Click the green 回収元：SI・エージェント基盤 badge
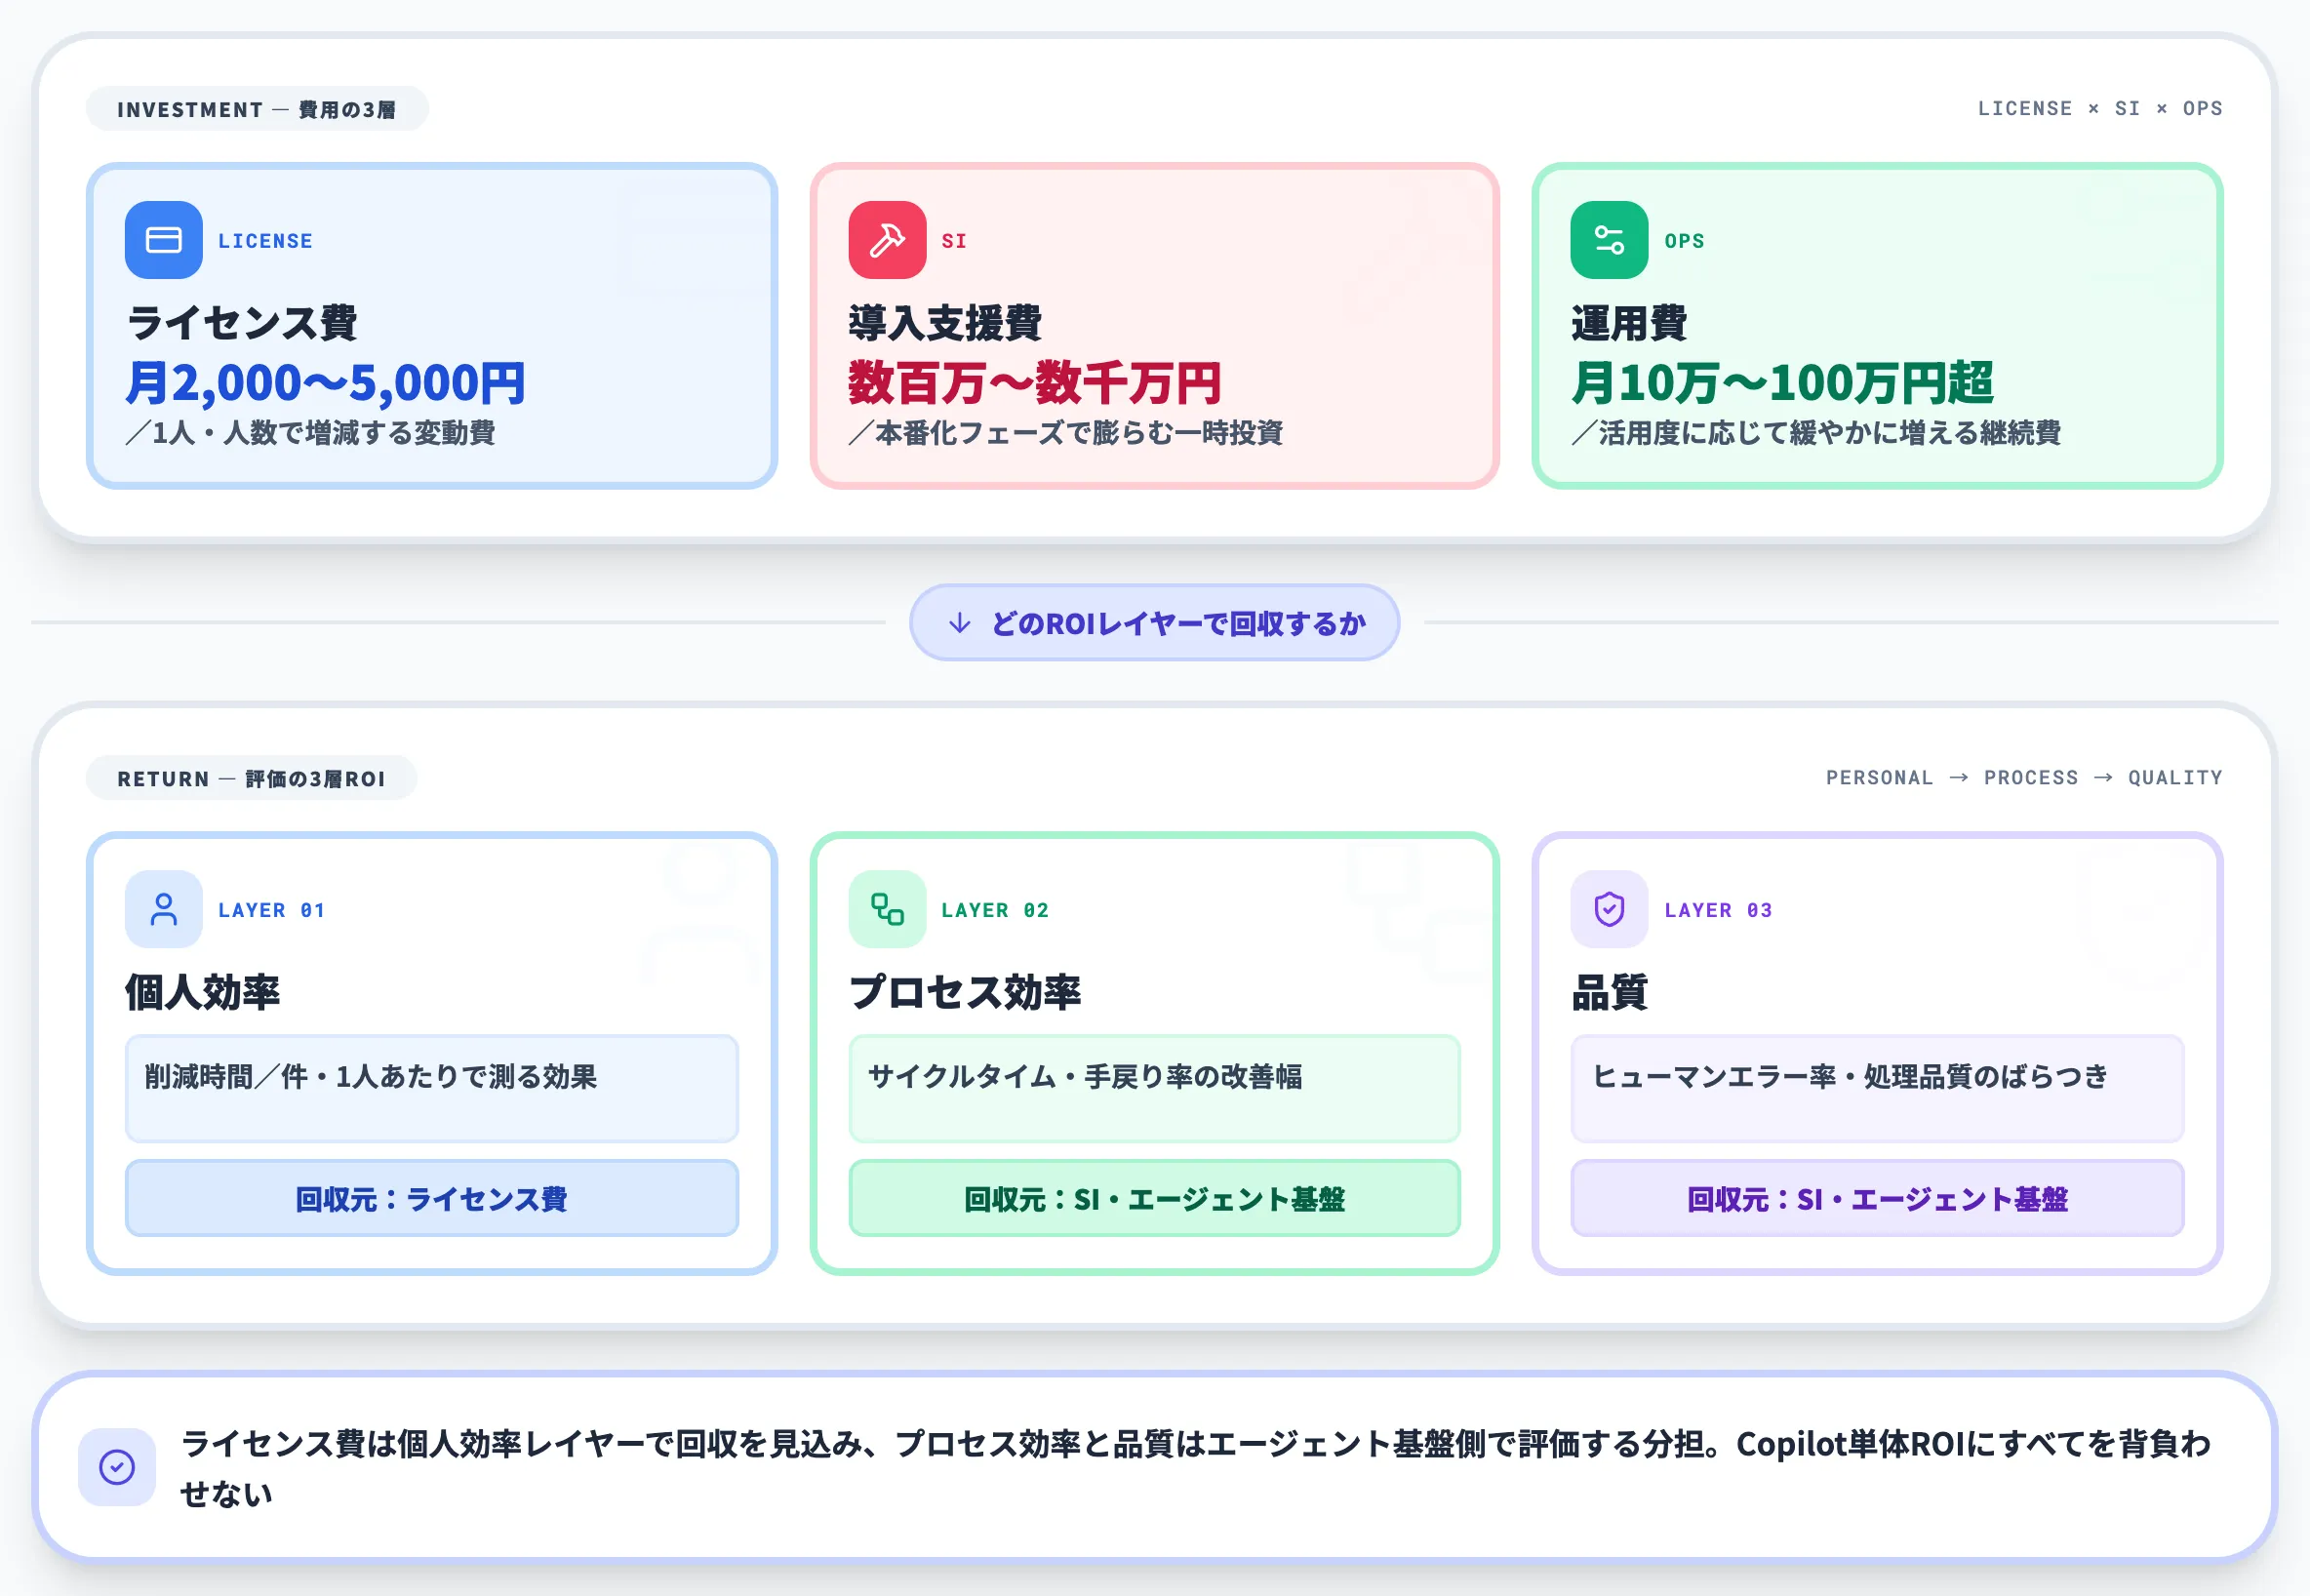This screenshot has width=2310, height=1596. click(1154, 1198)
